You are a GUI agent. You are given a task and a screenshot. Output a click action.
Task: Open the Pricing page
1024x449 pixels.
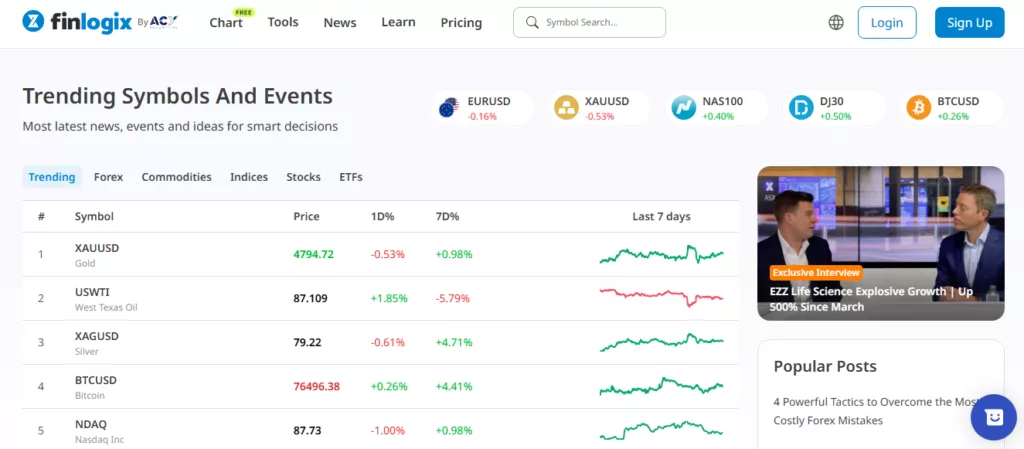tap(461, 23)
